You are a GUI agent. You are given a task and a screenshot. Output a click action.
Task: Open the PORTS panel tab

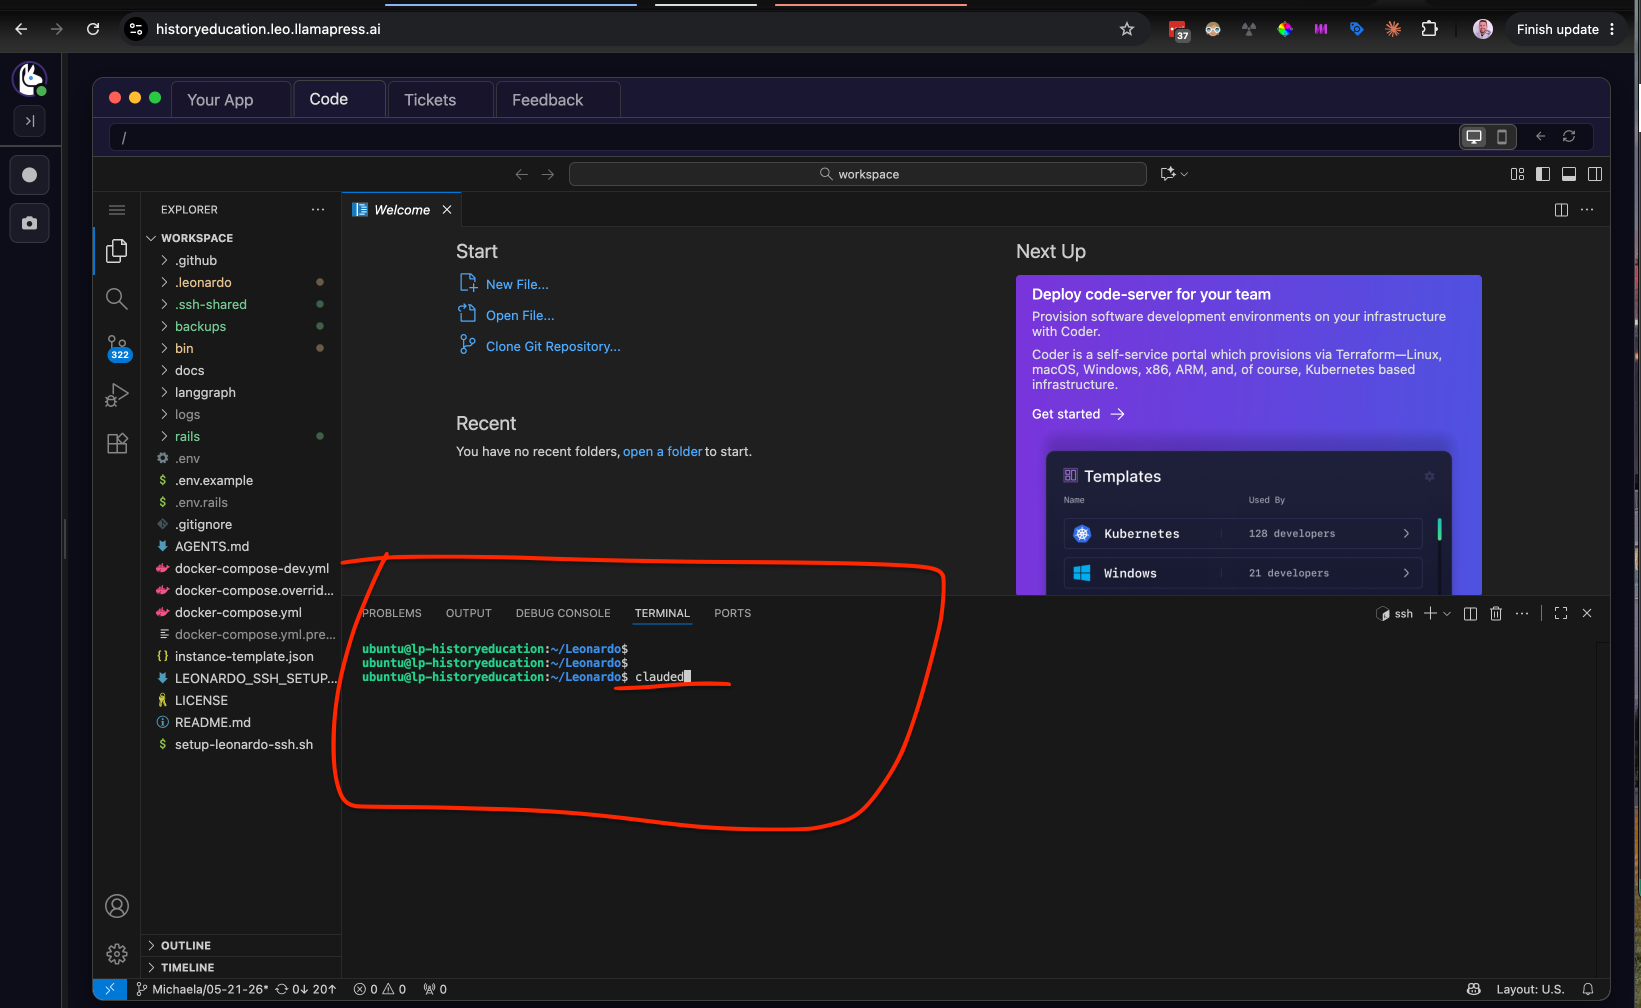click(733, 613)
